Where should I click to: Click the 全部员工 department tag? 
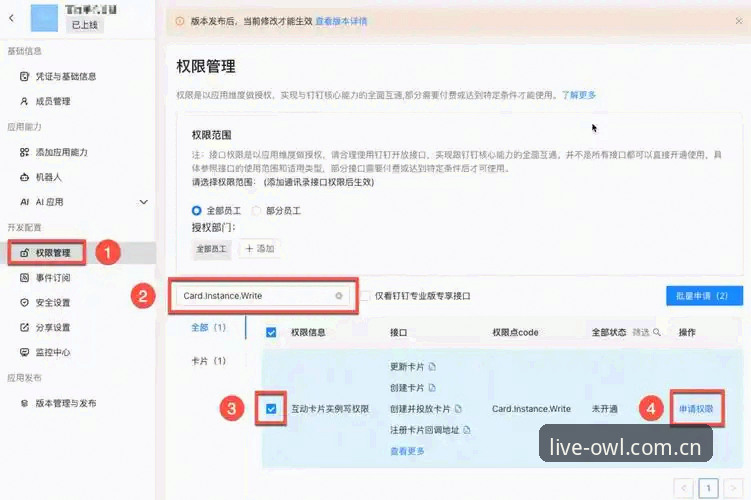coord(211,249)
